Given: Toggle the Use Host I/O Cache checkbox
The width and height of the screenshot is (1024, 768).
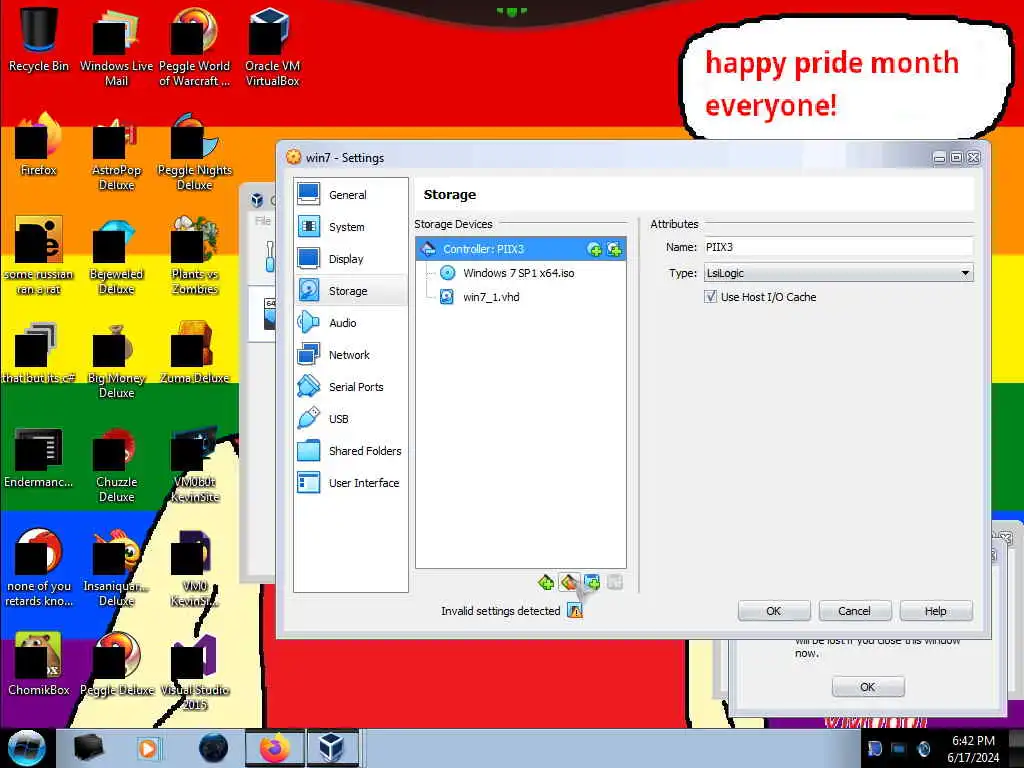Looking at the screenshot, I should tap(711, 297).
